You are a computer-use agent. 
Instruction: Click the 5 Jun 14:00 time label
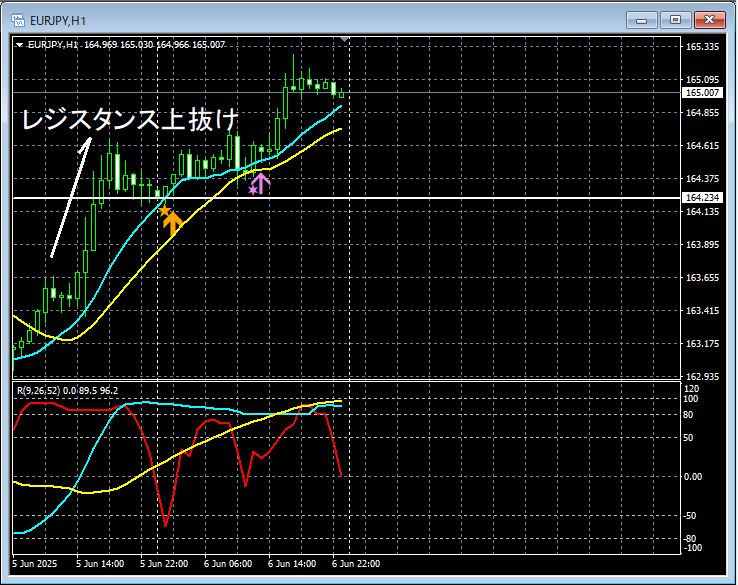pyautogui.click(x=100, y=564)
